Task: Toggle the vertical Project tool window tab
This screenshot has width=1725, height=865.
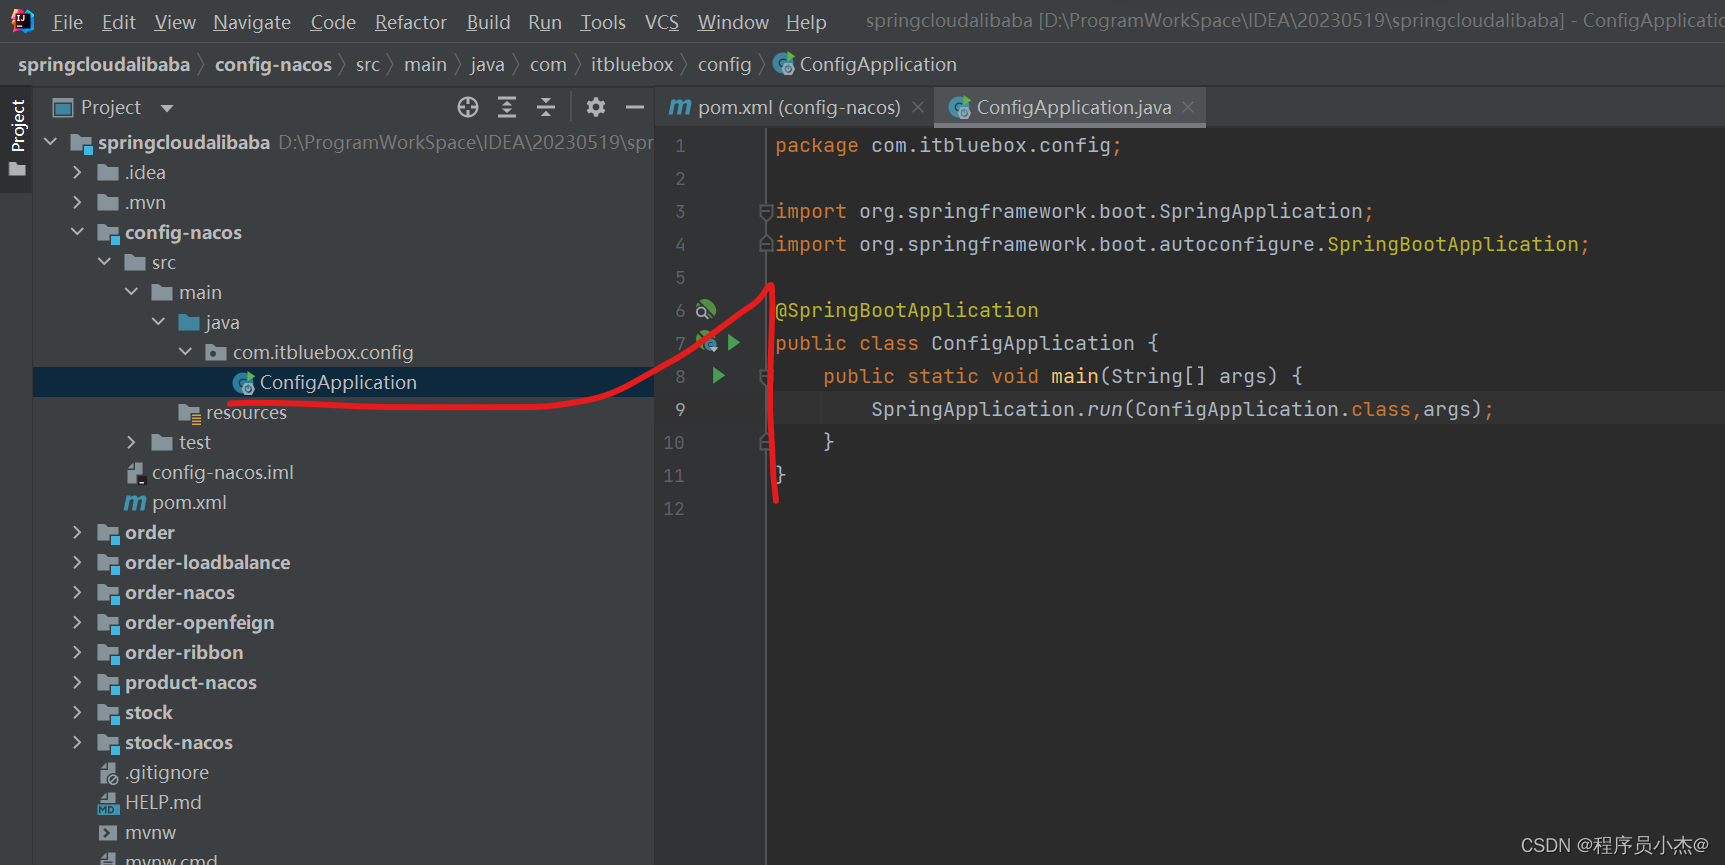Action: coord(17,138)
